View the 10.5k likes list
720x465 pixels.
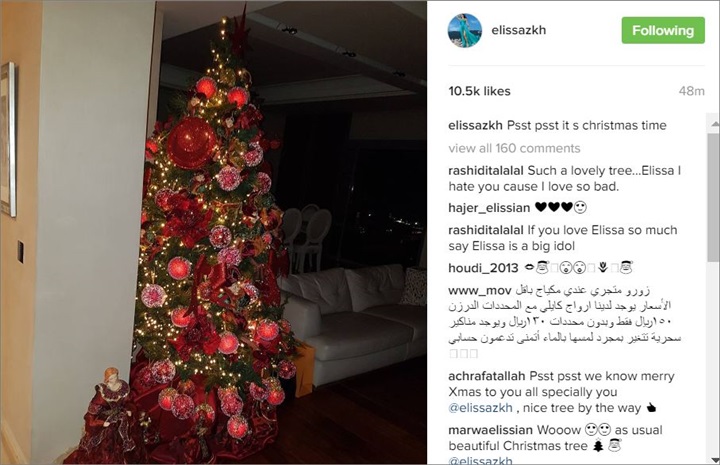click(x=479, y=91)
